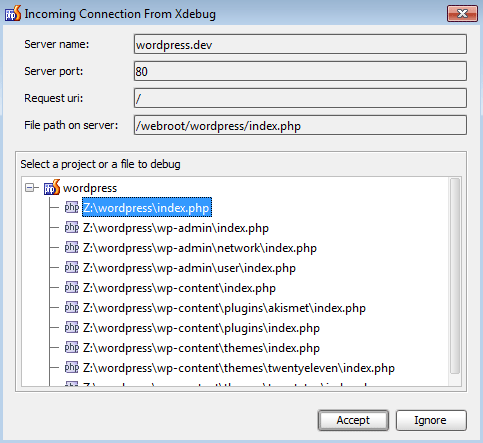
Task: Click php icon for wp-content\index.php row
Action: click(72, 288)
